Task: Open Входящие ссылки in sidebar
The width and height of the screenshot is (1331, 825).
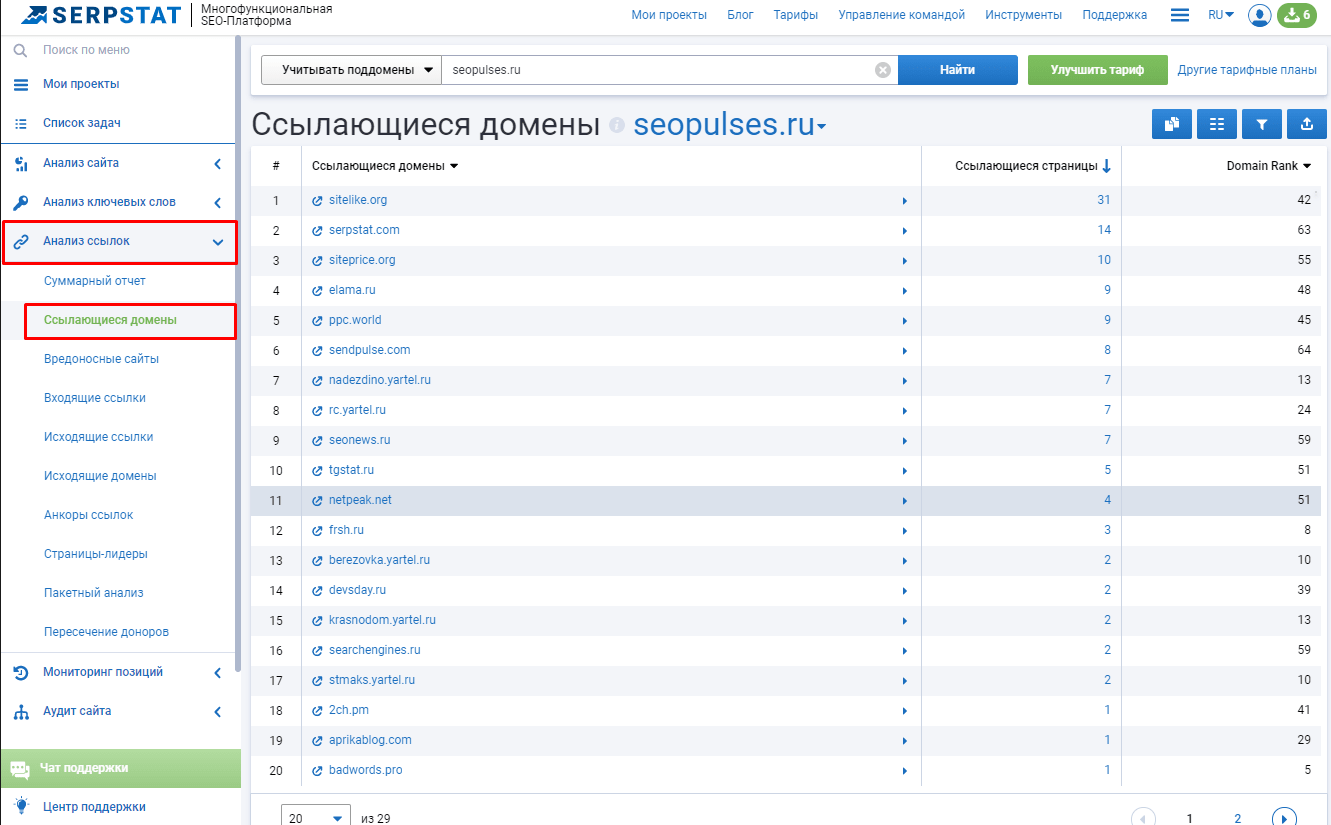Action: tap(95, 398)
